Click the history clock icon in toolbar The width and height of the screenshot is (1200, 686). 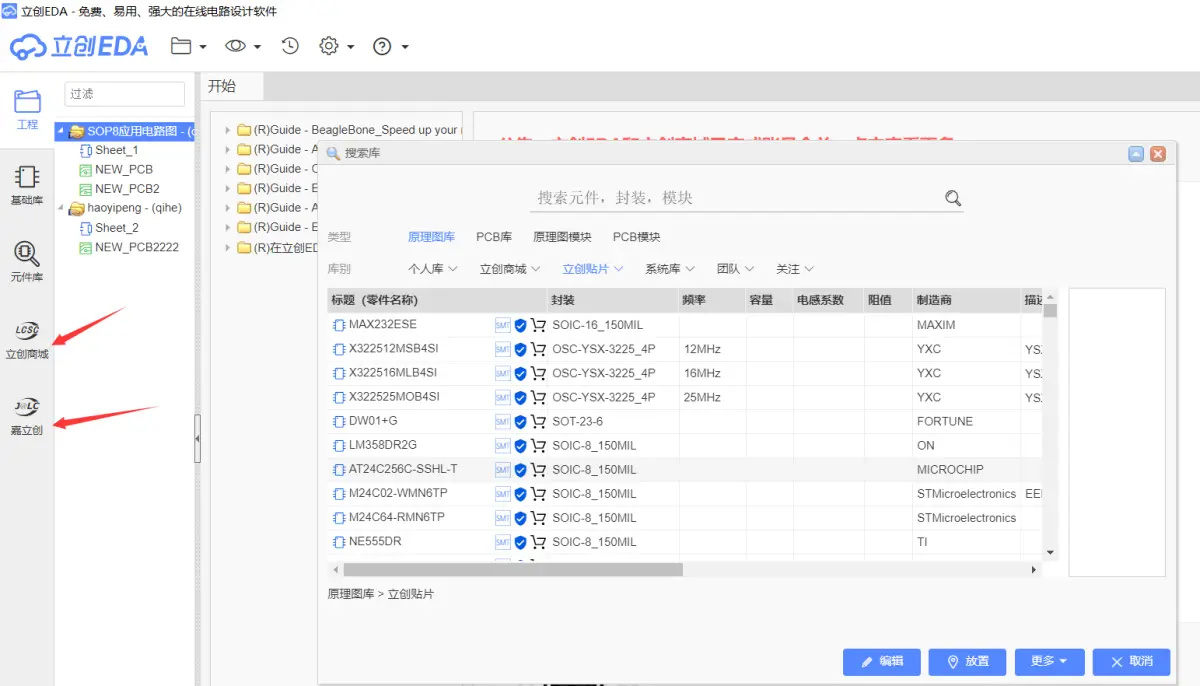click(x=290, y=46)
